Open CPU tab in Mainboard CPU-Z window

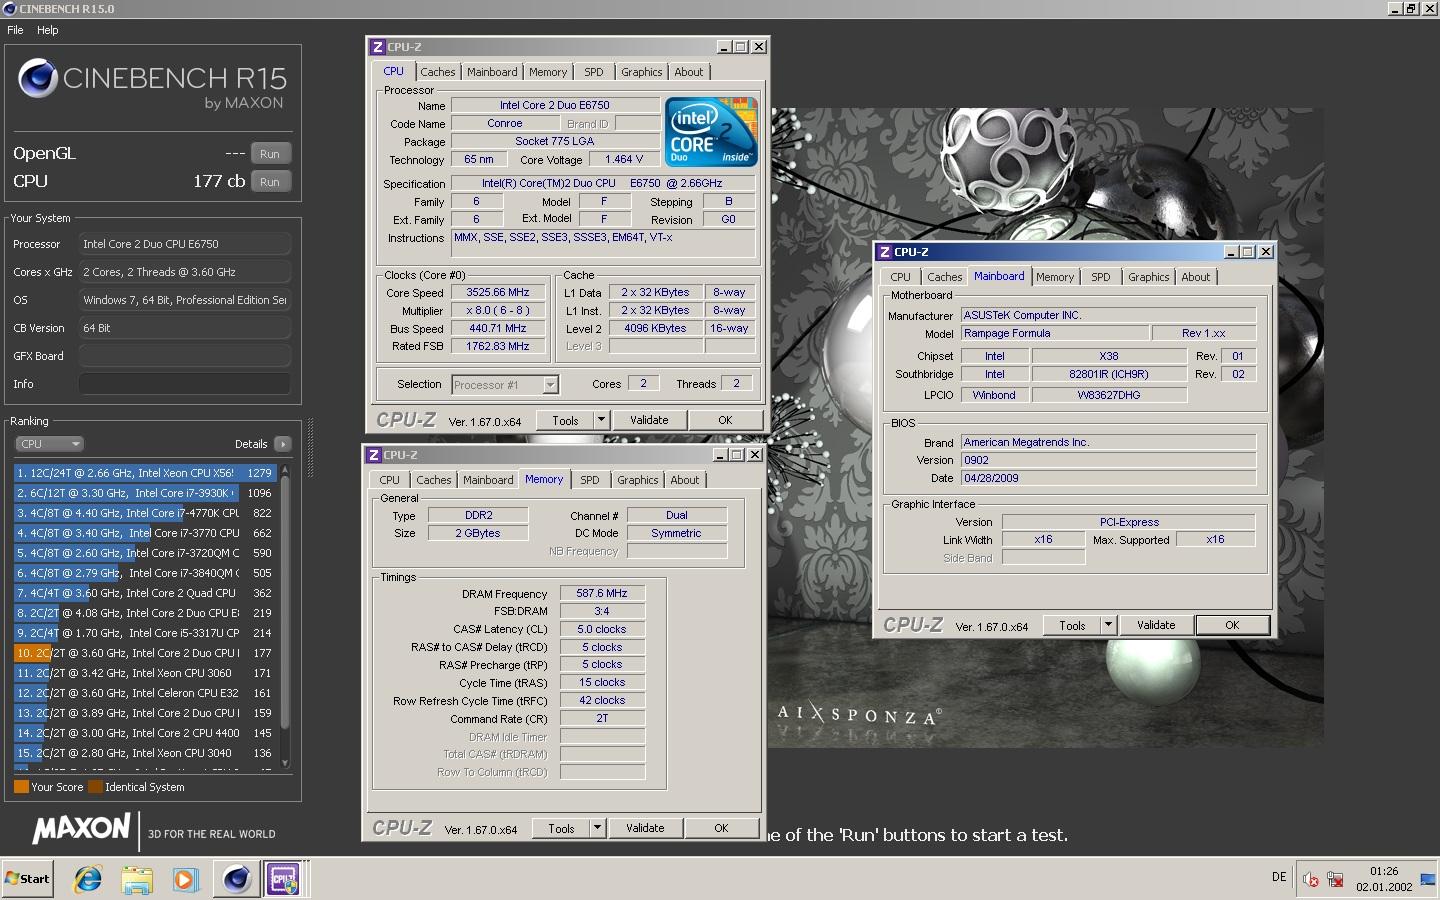[x=900, y=277]
